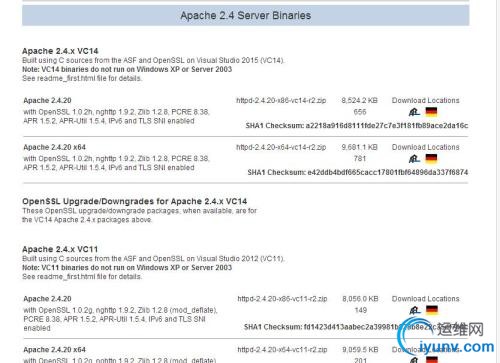Click the Apache 2.4.20 title under VC11
The width and height of the screenshot is (500, 363).
coord(47,299)
